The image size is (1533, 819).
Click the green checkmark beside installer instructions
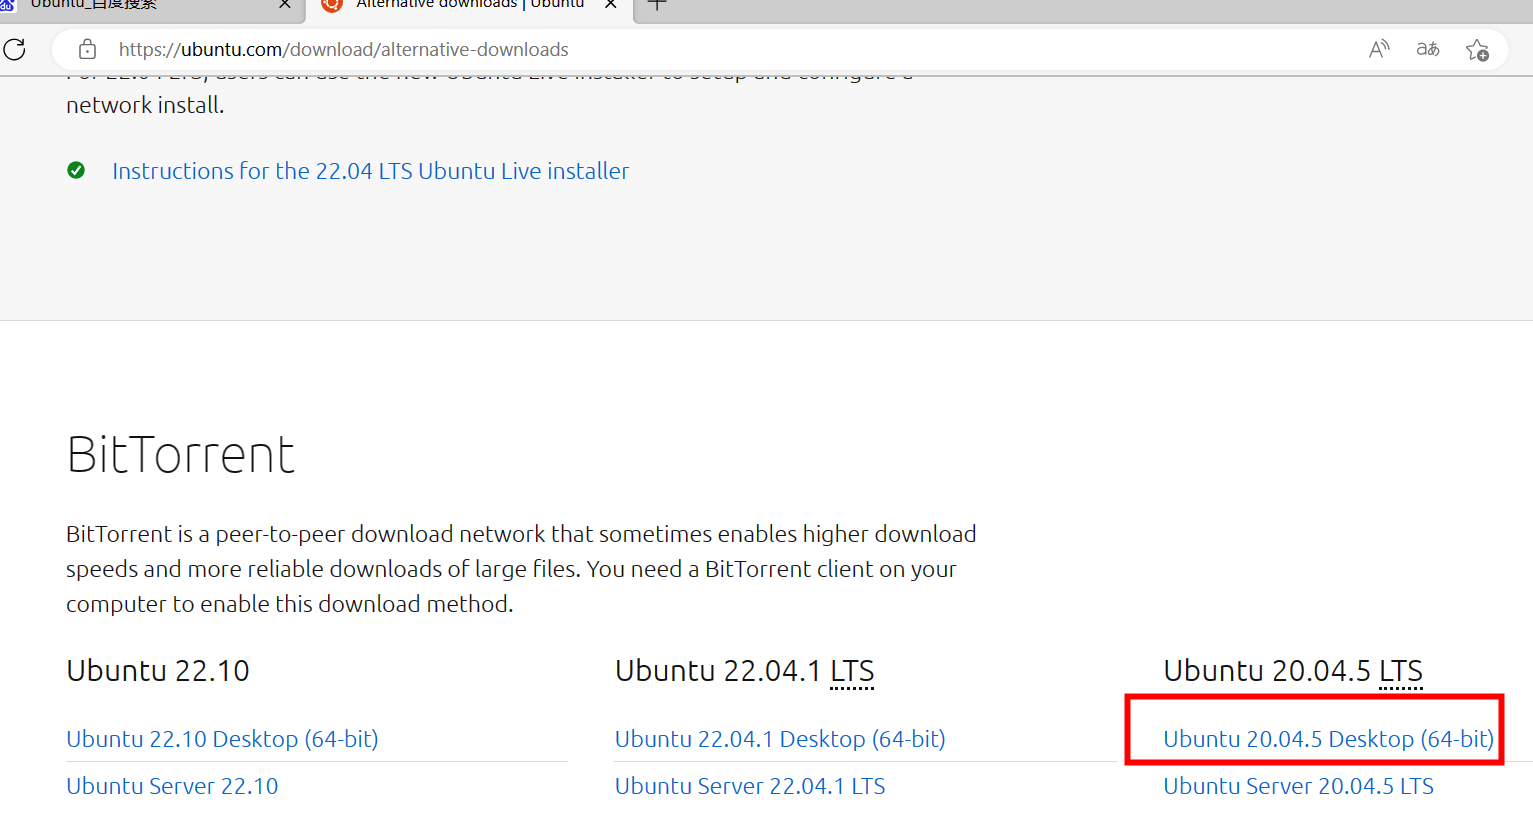(x=76, y=170)
